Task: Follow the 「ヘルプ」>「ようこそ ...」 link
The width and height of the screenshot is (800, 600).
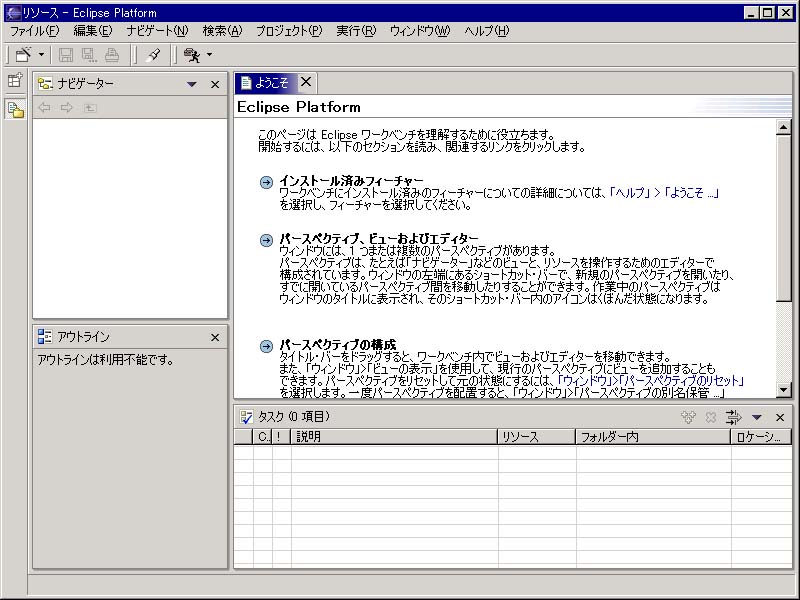Action: tap(665, 193)
